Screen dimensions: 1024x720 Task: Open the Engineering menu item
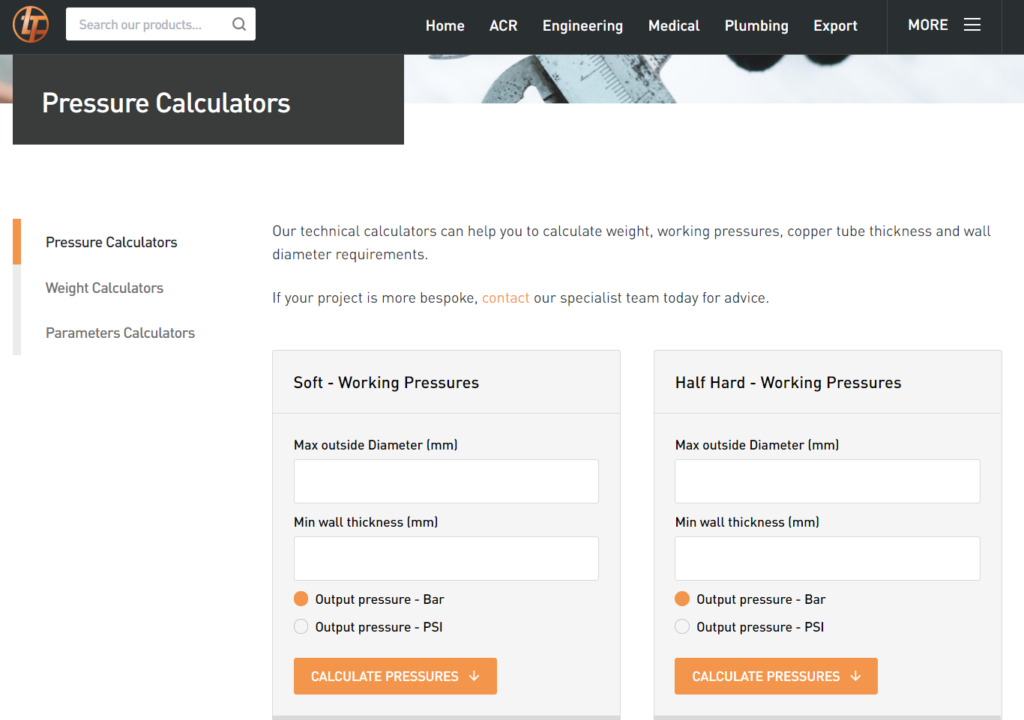tap(583, 25)
